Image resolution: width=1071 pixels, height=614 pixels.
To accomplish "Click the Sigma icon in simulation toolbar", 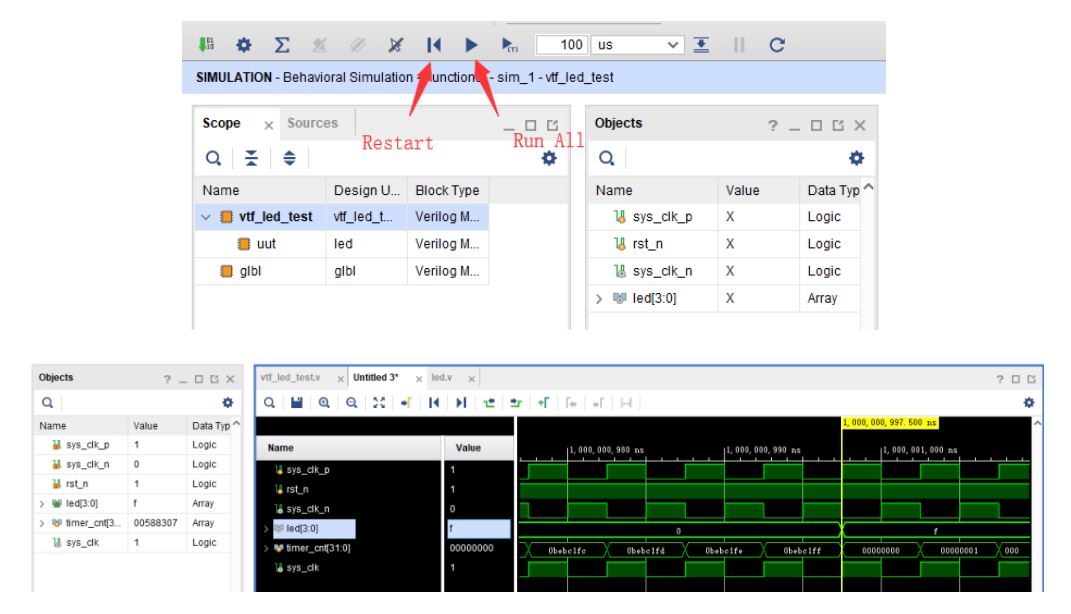I will [x=281, y=45].
